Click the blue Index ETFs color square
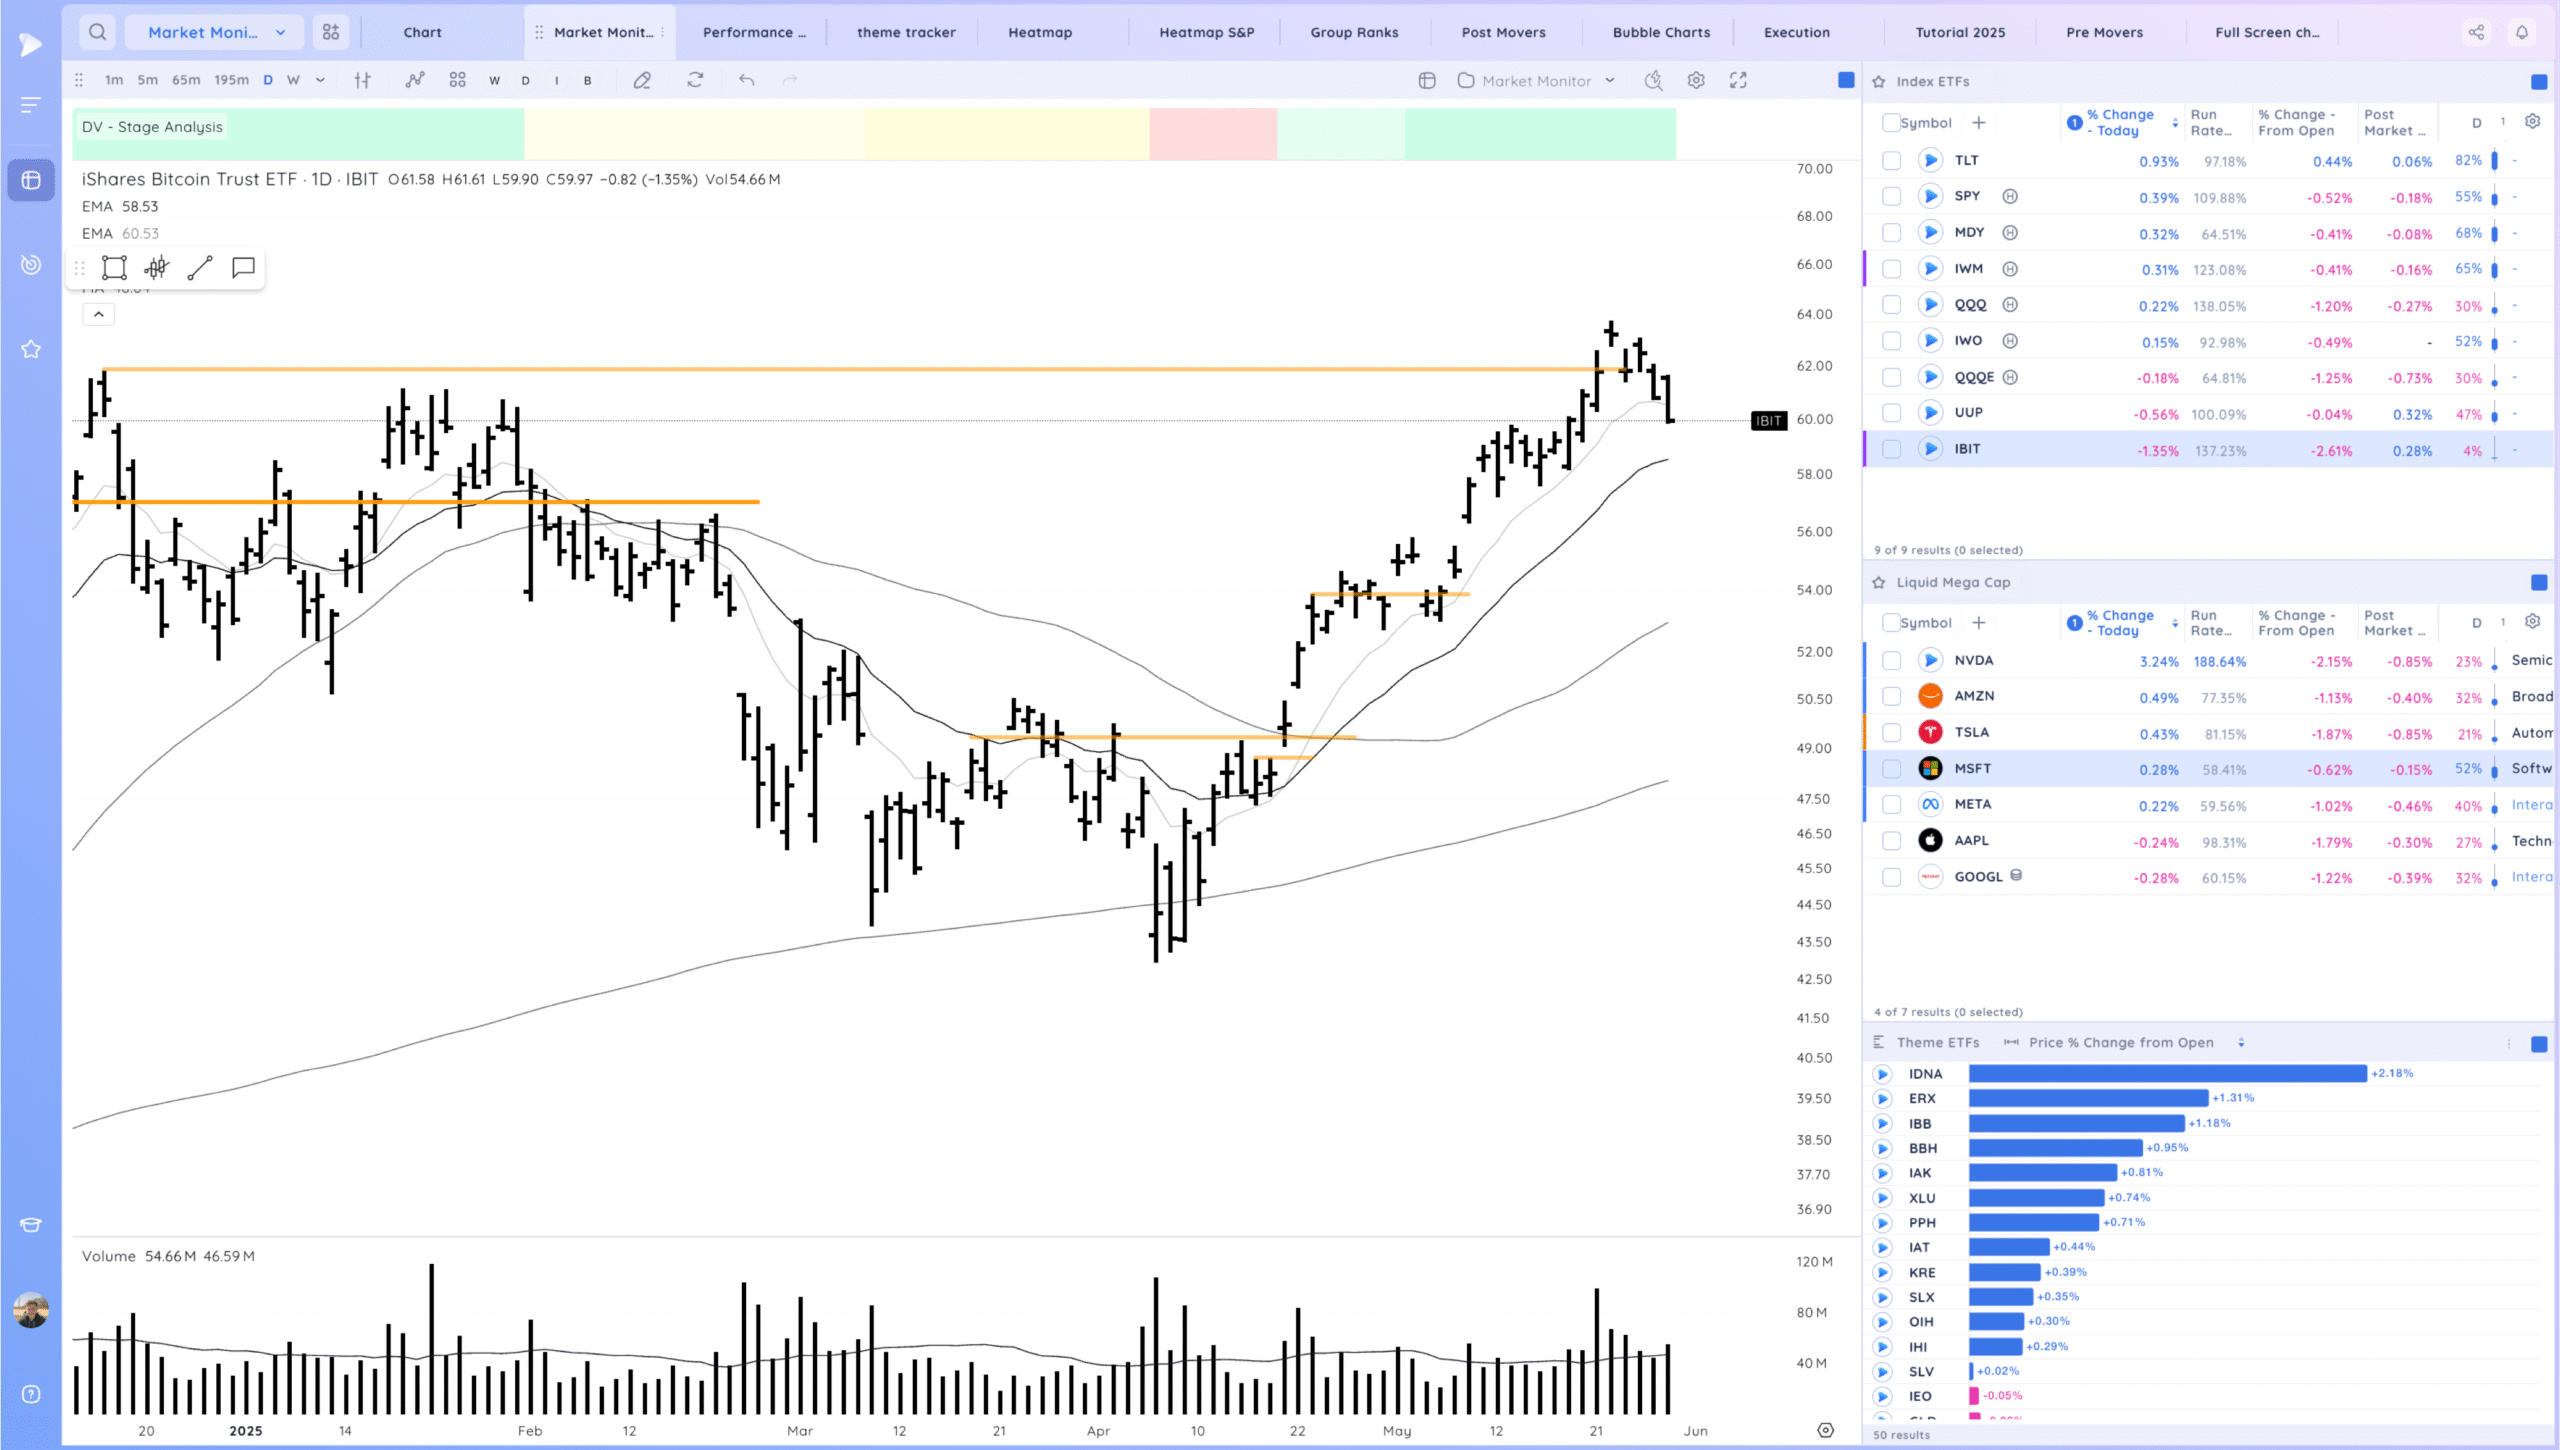 pyautogui.click(x=2538, y=81)
